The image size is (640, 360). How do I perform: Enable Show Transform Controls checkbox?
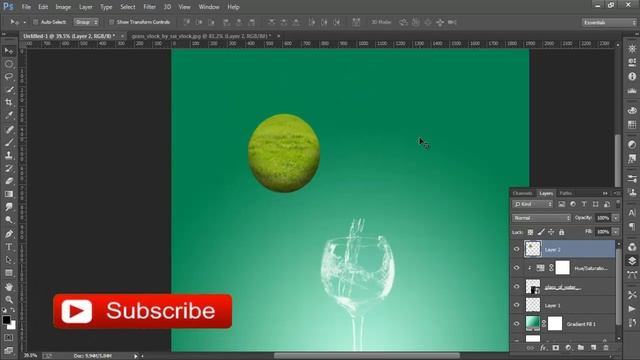coord(111,22)
